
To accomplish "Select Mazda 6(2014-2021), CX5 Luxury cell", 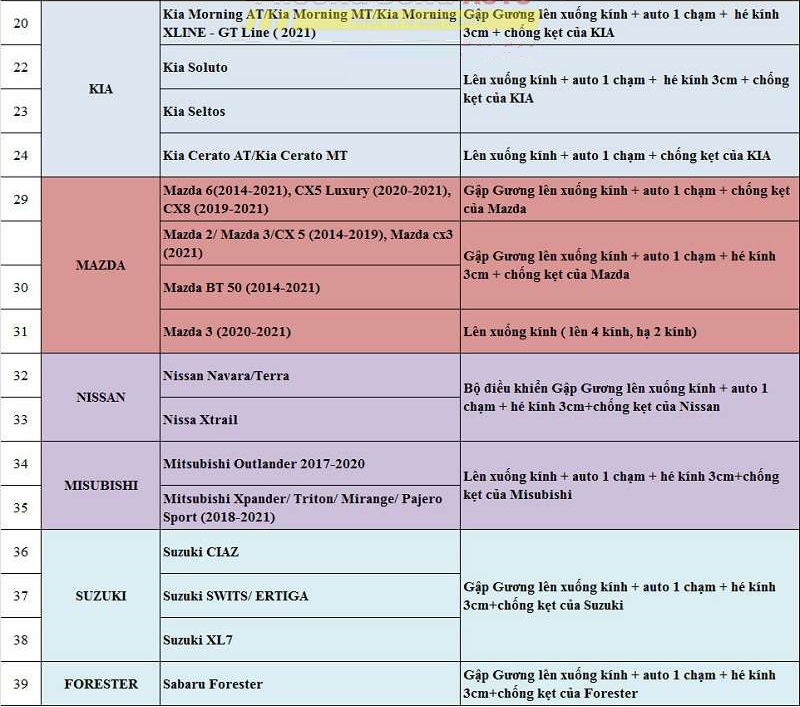I will (x=310, y=199).
